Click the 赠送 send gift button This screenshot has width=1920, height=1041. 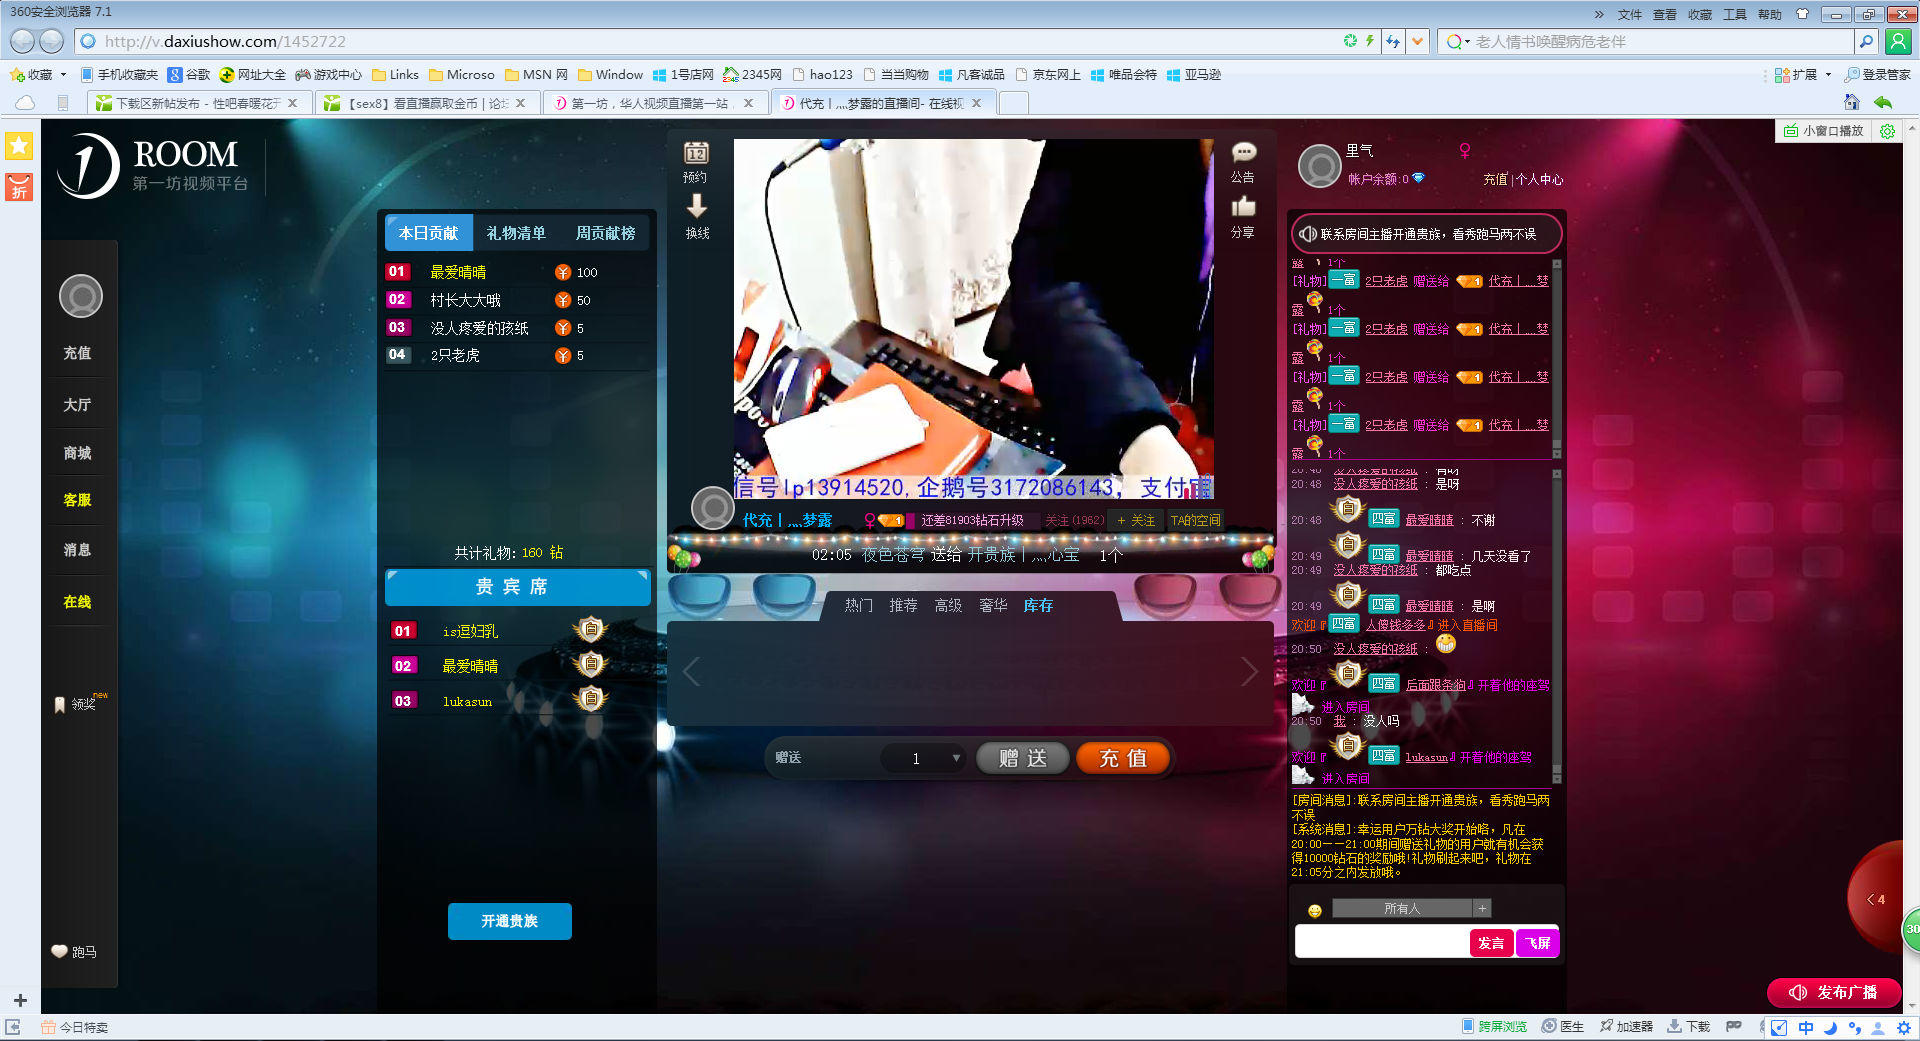tap(1022, 758)
